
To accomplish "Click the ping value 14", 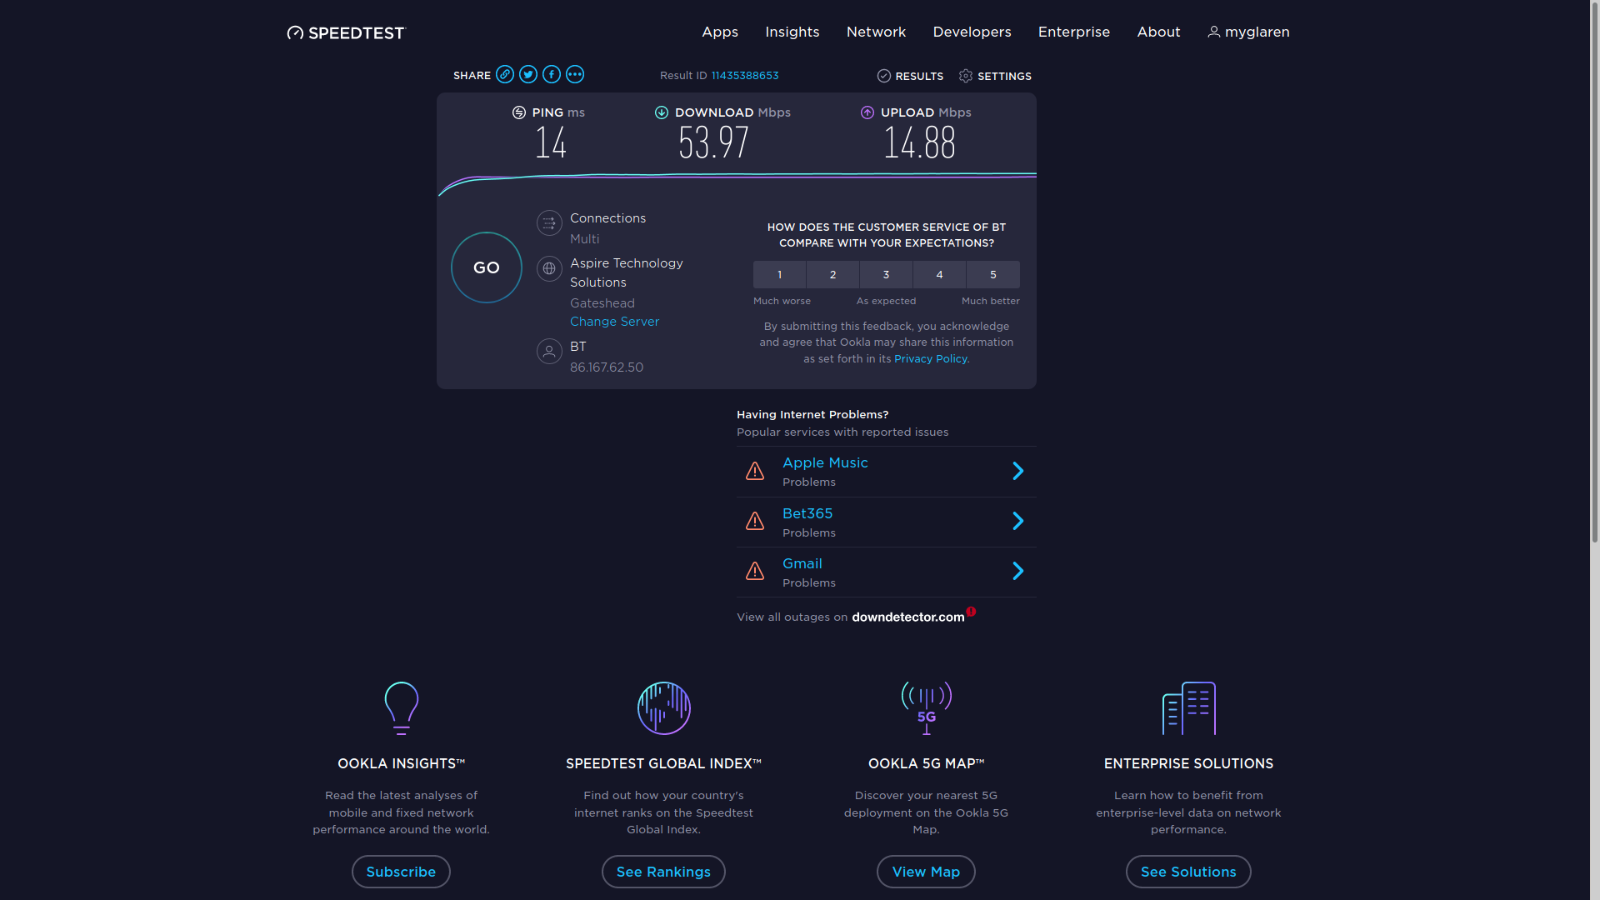I will (551, 143).
